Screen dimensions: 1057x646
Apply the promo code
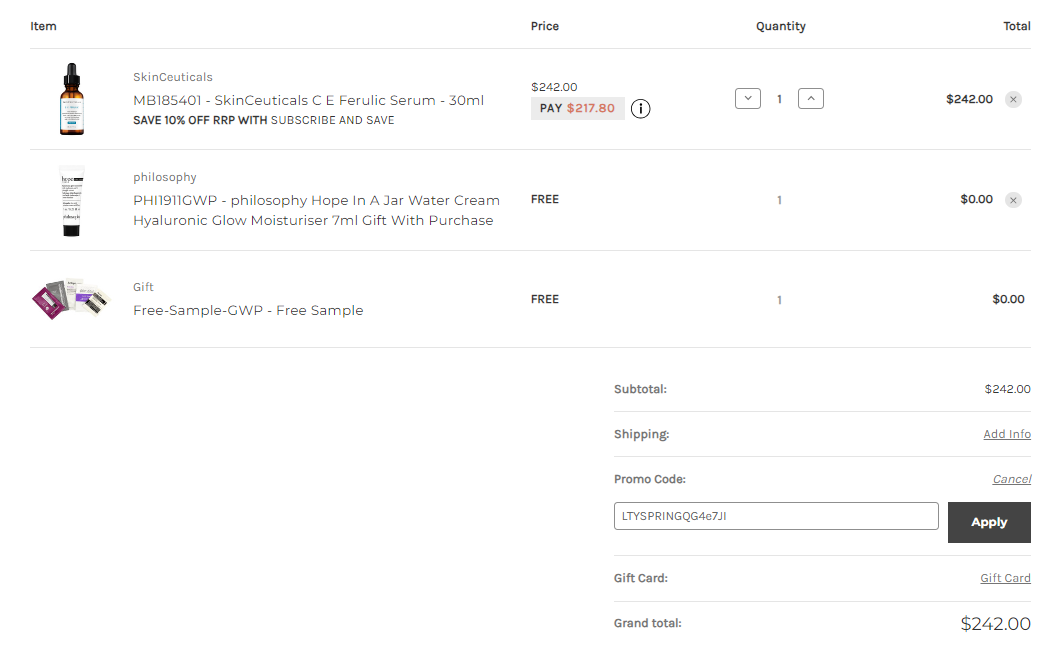pos(989,522)
